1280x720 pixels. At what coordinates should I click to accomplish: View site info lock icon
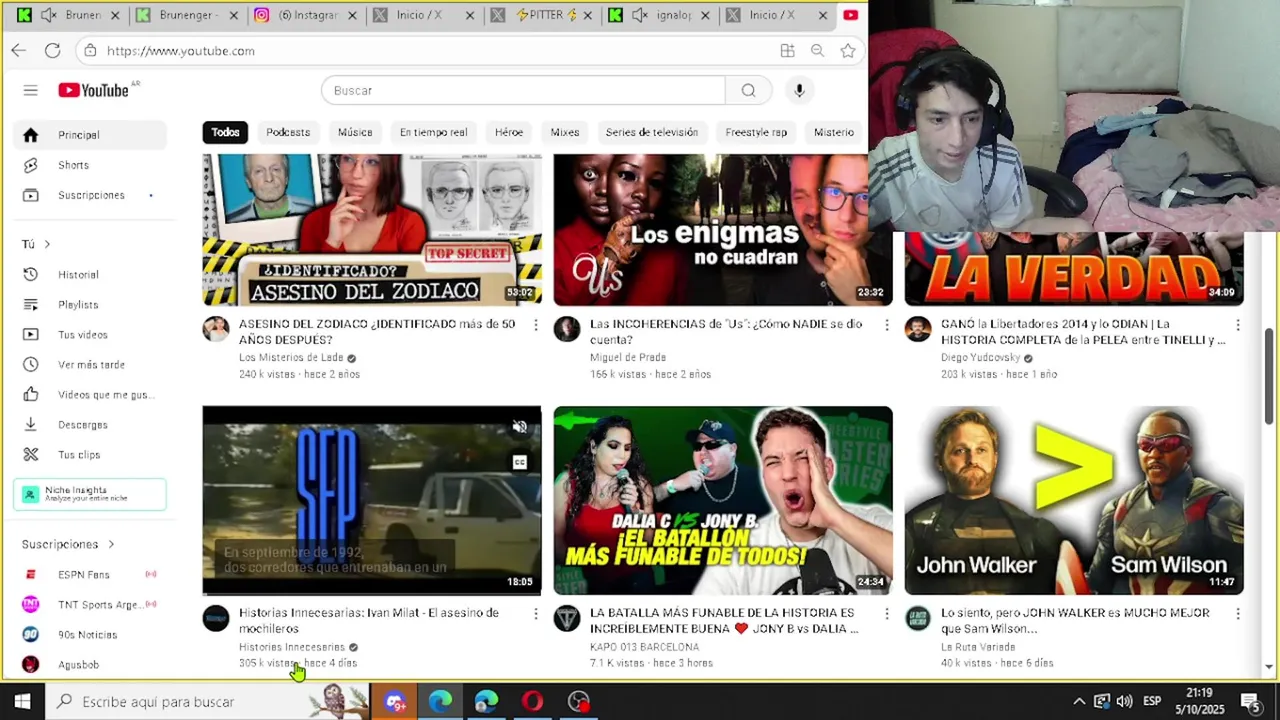point(91,50)
